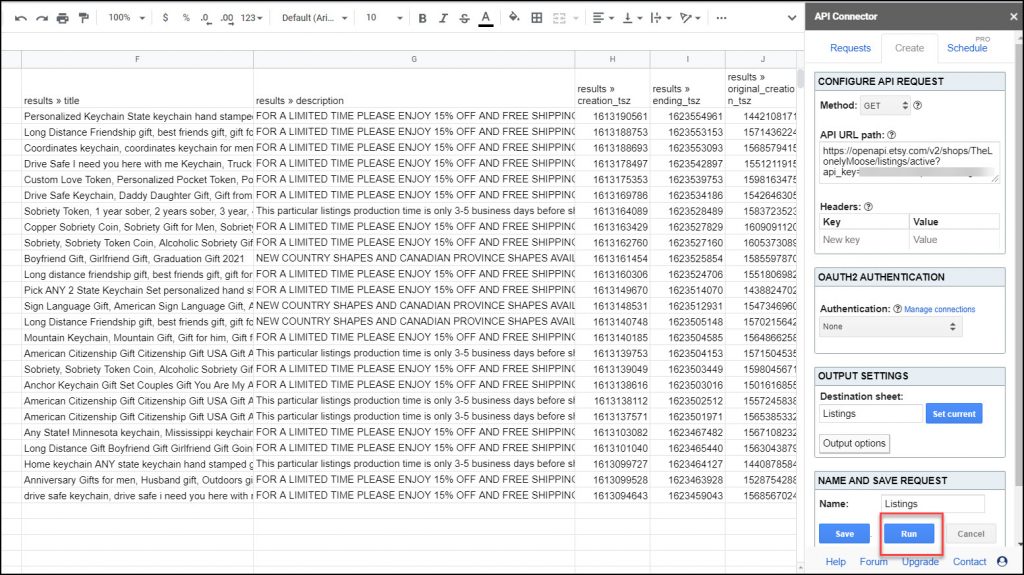Expand the zoom level dropdown

tap(126, 18)
